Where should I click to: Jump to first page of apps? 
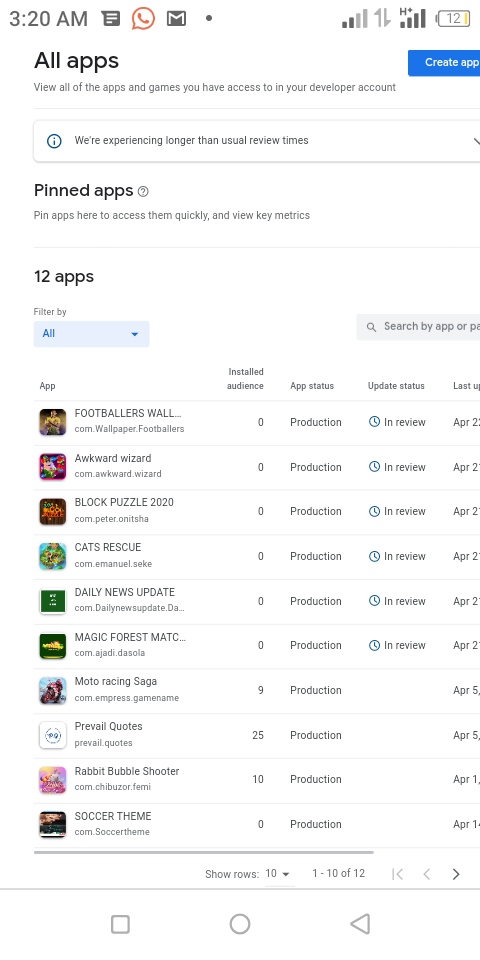pos(397,874)
